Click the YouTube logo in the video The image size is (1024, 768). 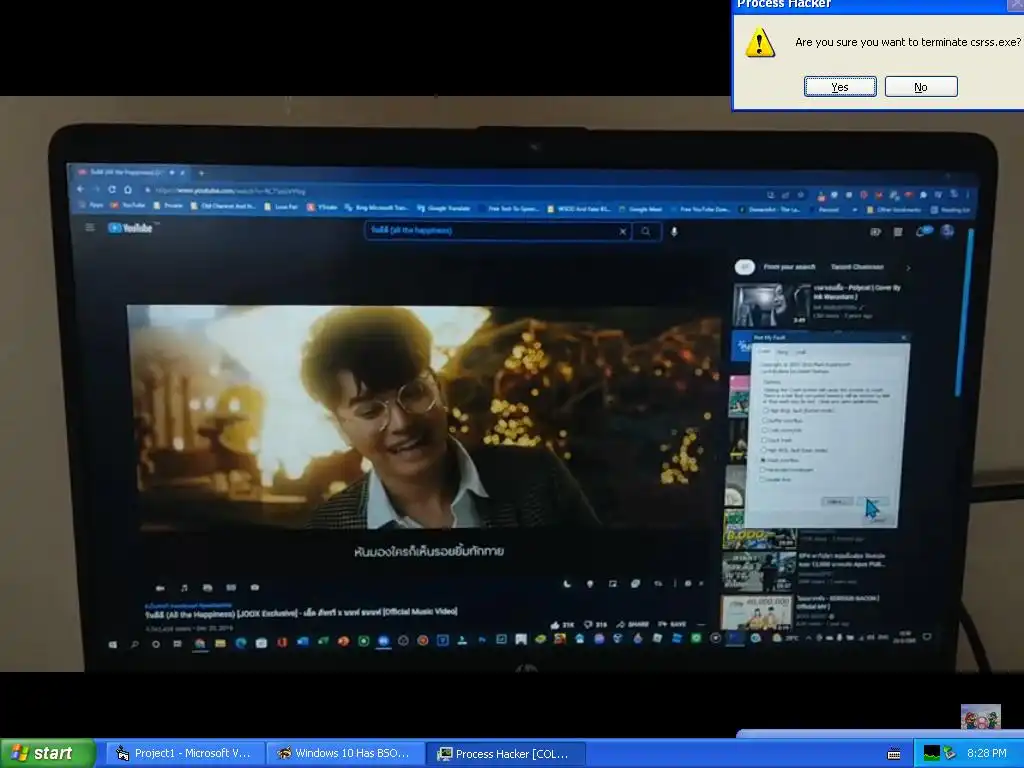click(131, 228)
